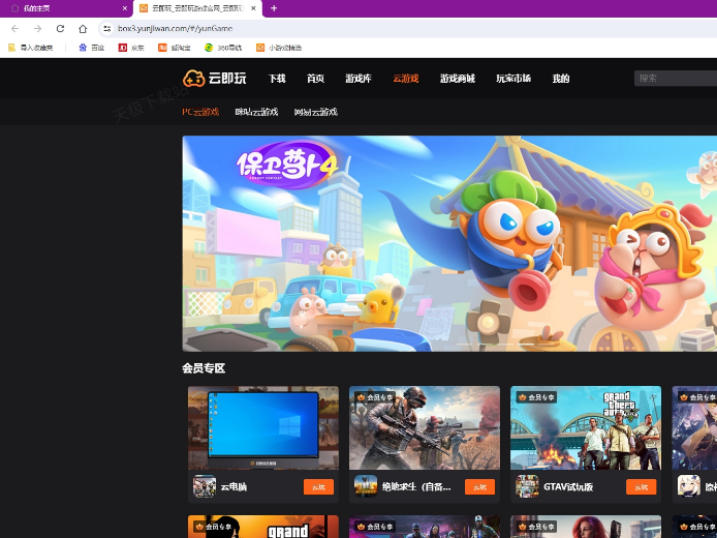
Task: Open the second-row grand cover thumbnail
Action: [x=263, y=527]
